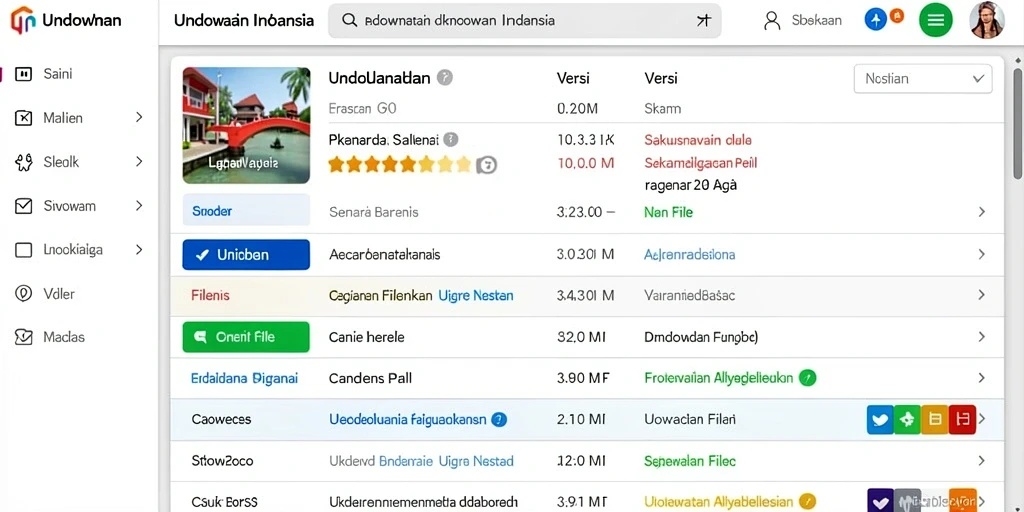Click the blue Twitter bird icon
Image resolution: width=1024 pixels, height=512 pixels.
880,420
